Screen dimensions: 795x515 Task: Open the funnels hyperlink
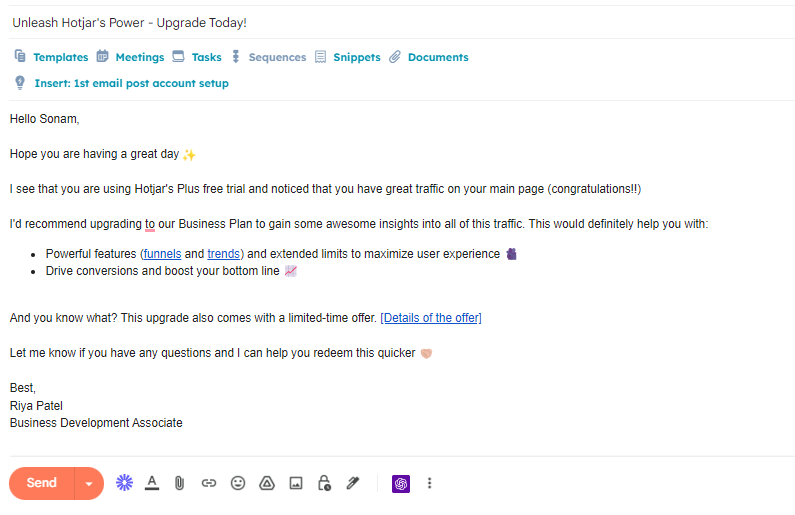point(162,254)
